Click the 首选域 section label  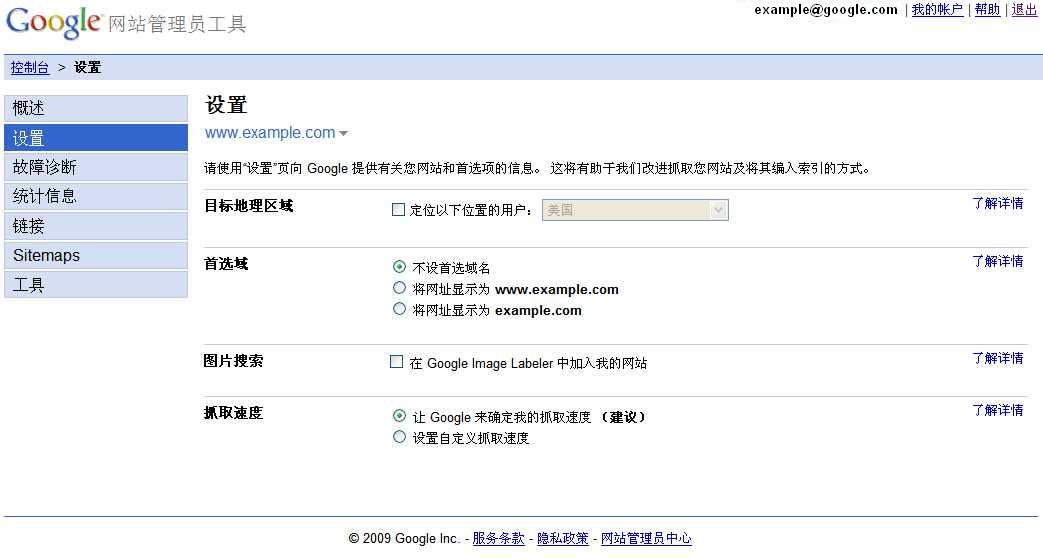pos(225,263)
